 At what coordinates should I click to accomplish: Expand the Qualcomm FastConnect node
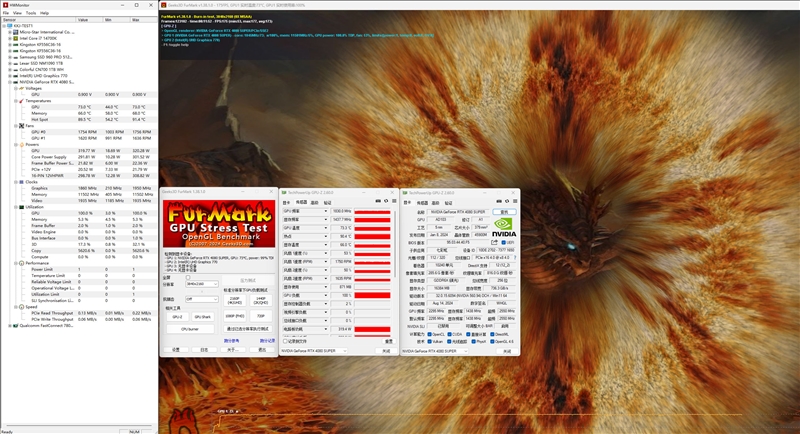10,325
